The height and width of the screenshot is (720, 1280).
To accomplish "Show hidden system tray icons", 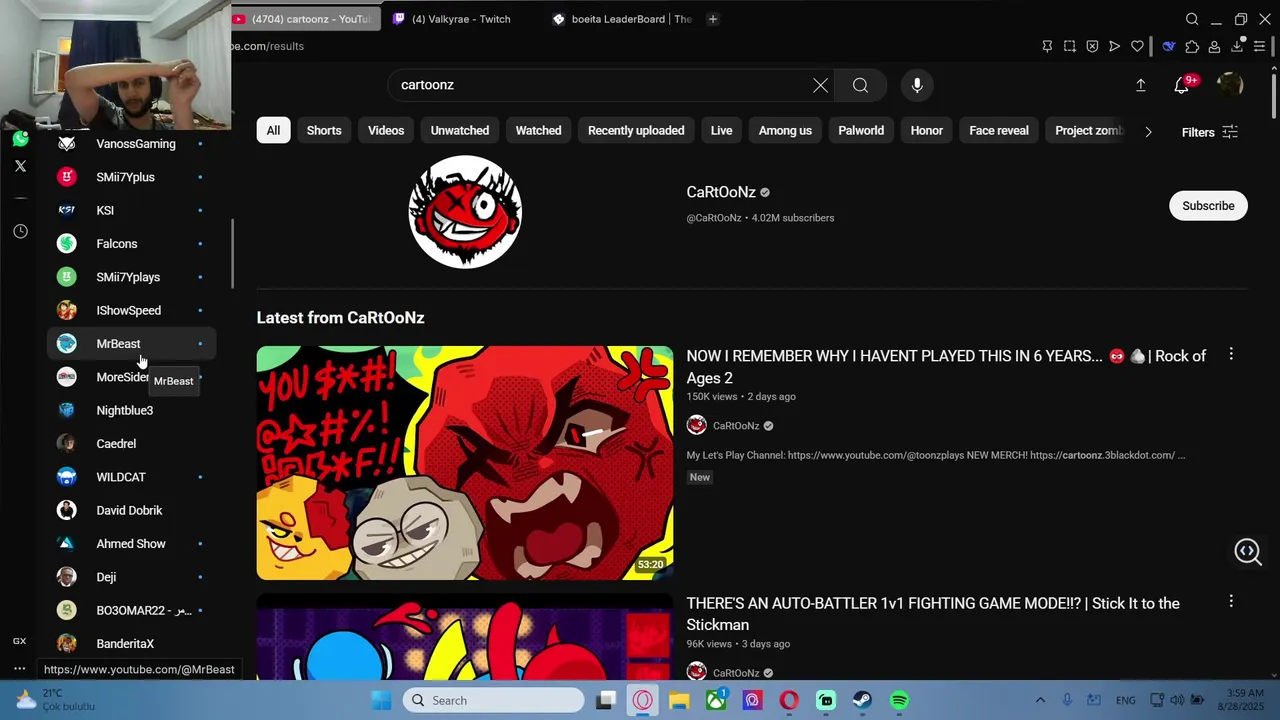I will tap(1040, 700).
